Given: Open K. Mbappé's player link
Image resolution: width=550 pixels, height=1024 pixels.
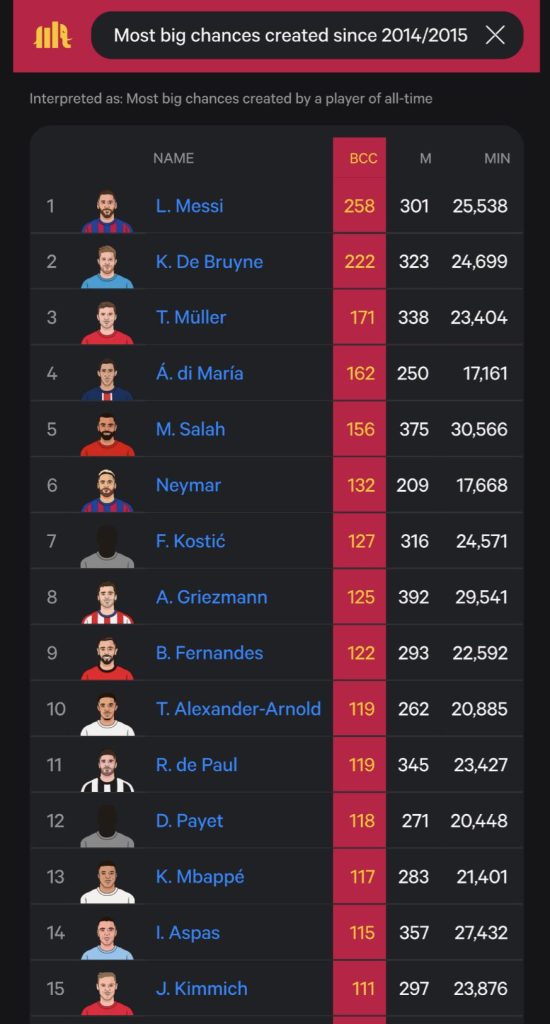Looking at the screenshot, I should pyautogui.click(x=200, y=876).
